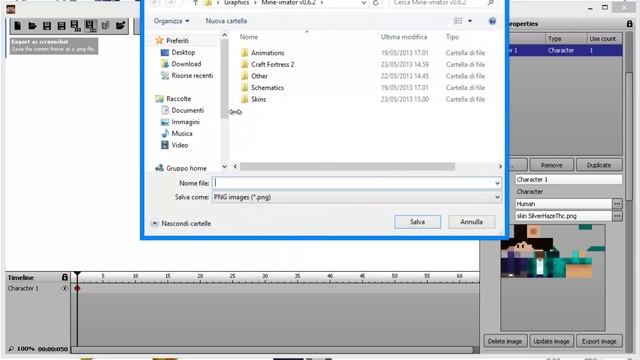Click the Open project folder icon in toolbar
Viewport: 640px width, 360px height.
32,26
